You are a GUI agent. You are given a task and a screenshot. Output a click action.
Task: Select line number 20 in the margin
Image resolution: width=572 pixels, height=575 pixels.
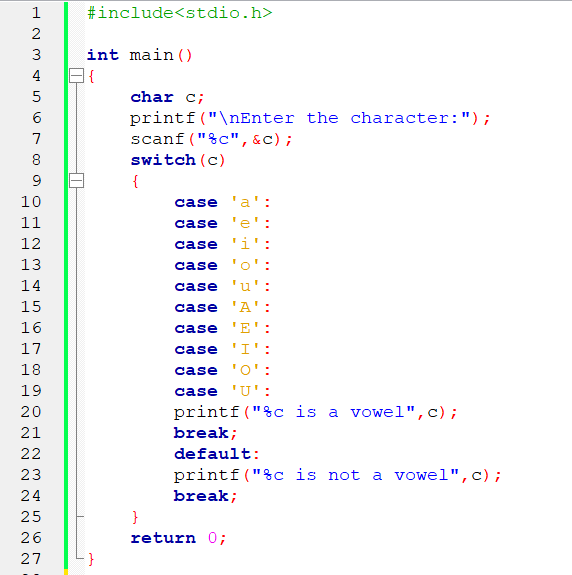point(31,412)
